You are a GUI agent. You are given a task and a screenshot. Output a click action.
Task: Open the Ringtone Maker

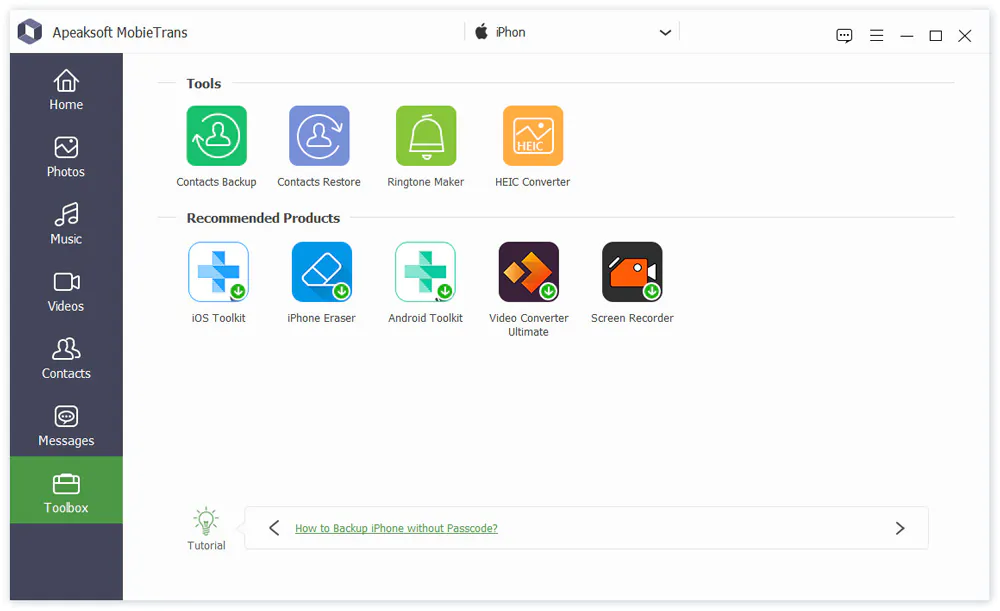425,135
